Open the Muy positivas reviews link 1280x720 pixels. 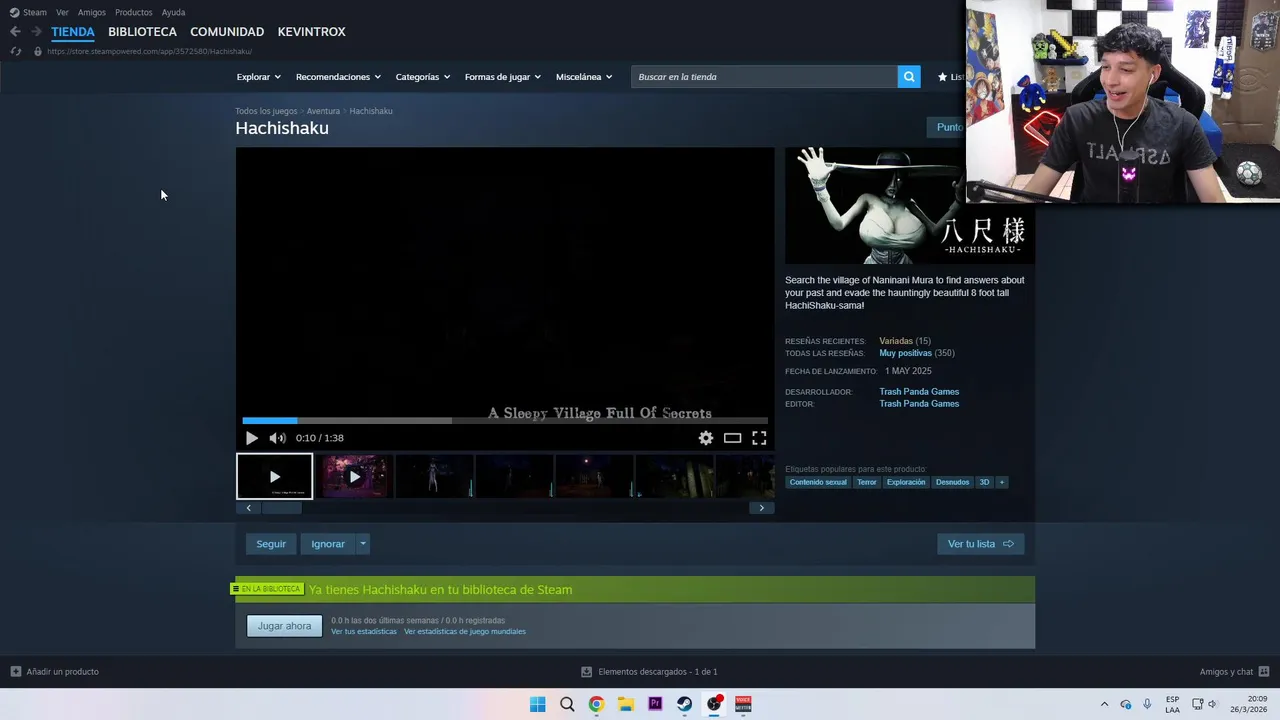[905, 353]
